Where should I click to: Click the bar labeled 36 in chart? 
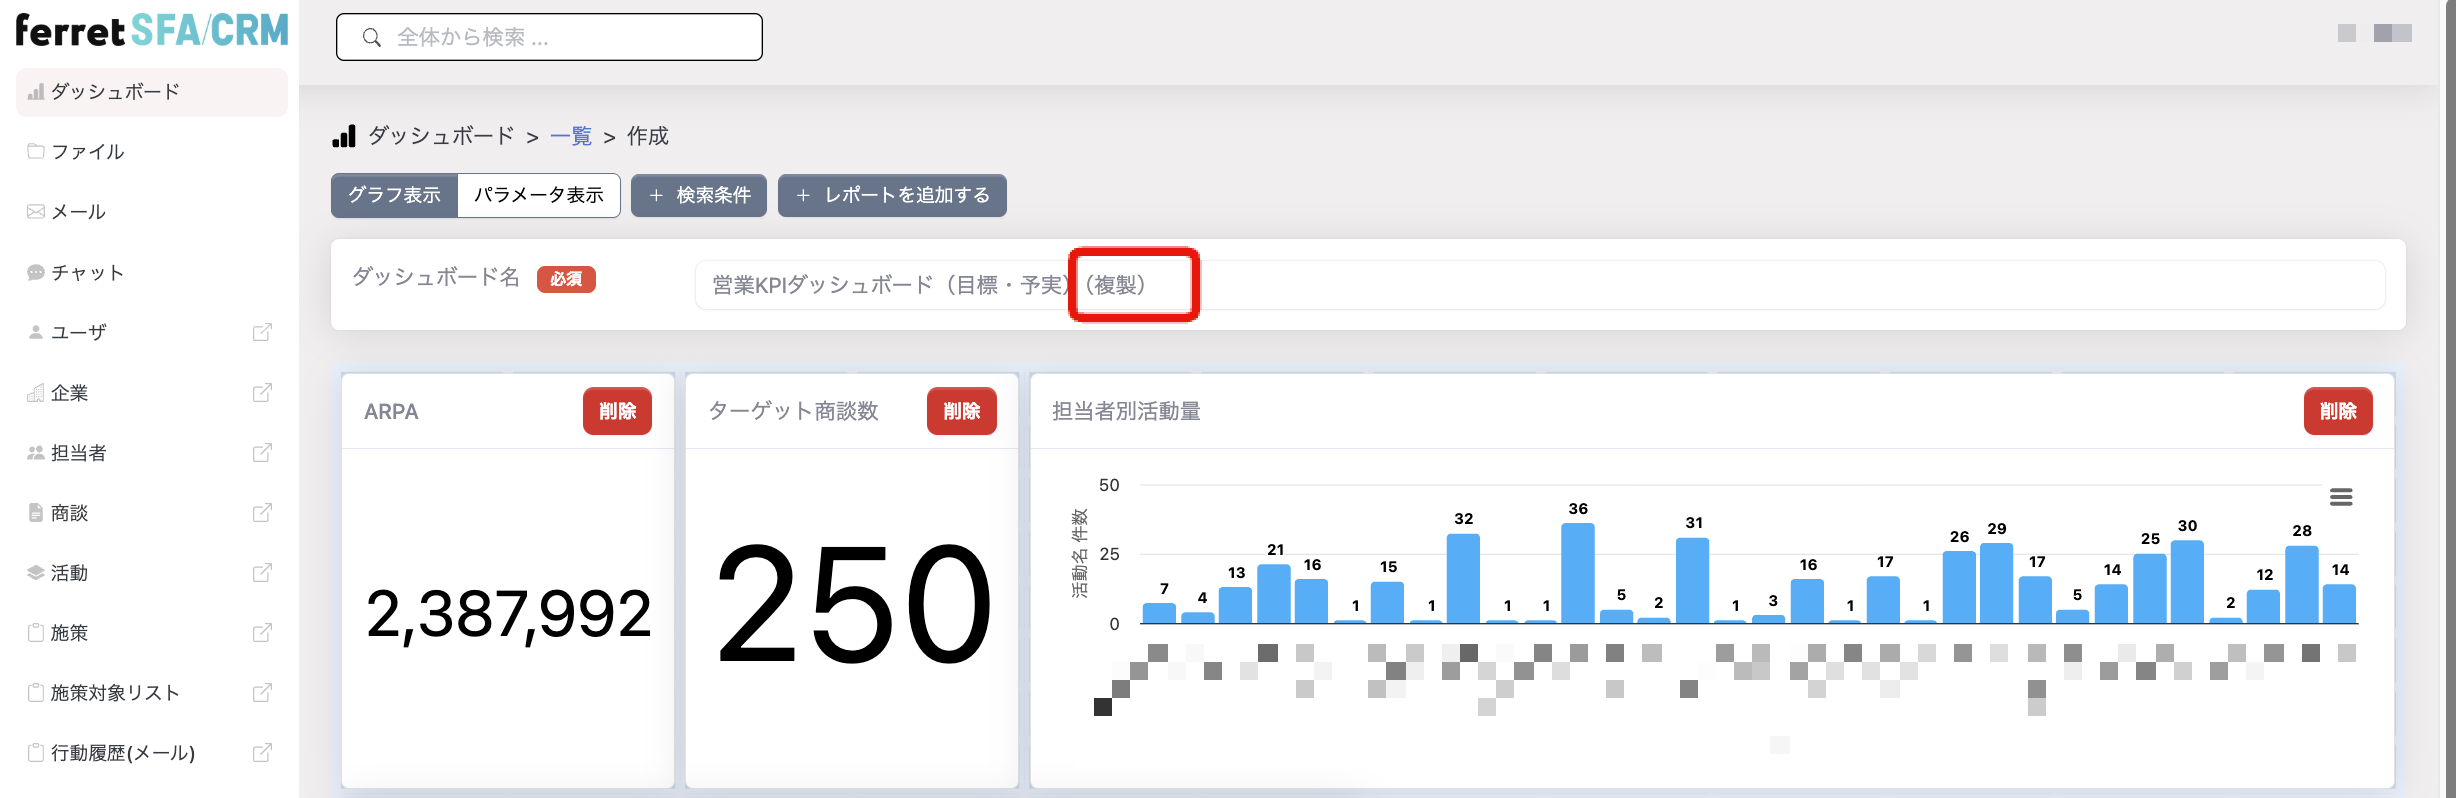pyautogui.click(x=1578, y=573)
